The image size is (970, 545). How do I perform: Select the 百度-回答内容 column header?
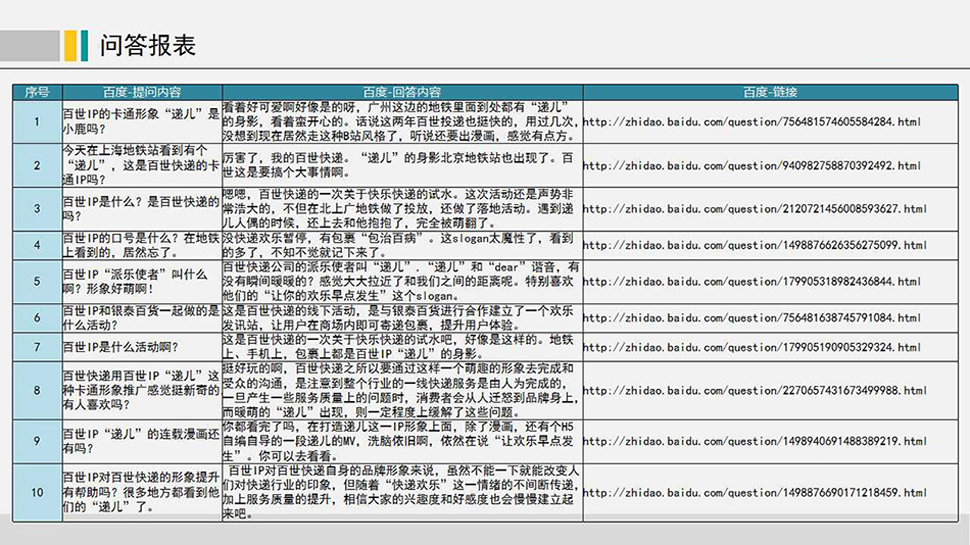(401, 92)
